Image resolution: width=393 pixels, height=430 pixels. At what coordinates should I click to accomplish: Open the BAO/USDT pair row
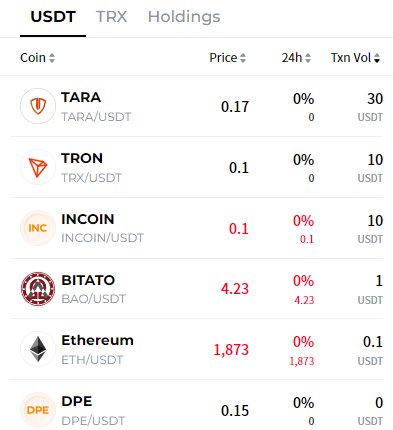[197, 289]
